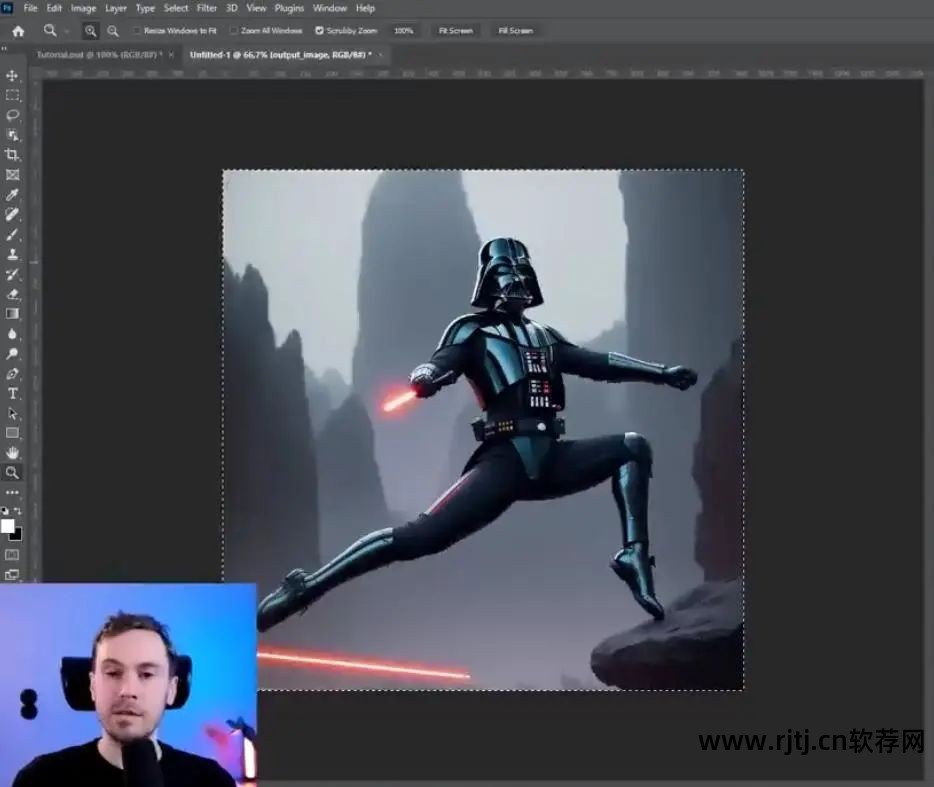Choose the Eyedropper tool
Screen dimensions: 934x787
(13, 195)
